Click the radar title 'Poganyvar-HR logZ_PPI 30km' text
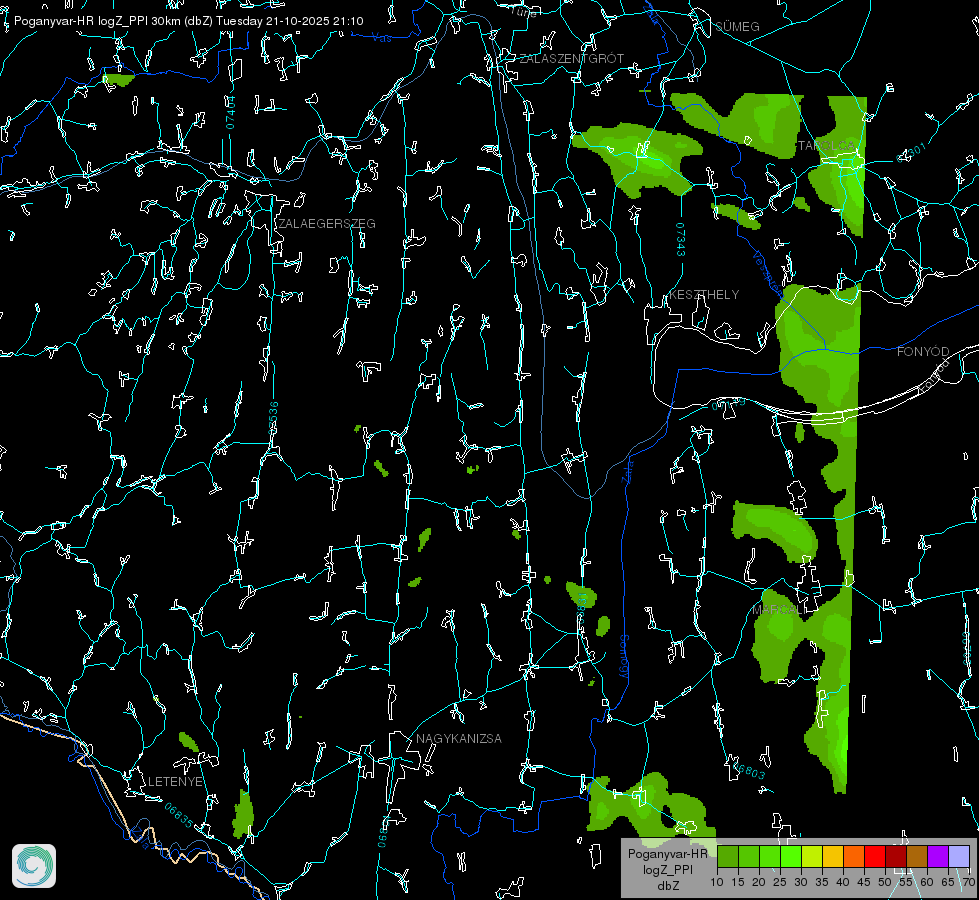 point(96,21)
